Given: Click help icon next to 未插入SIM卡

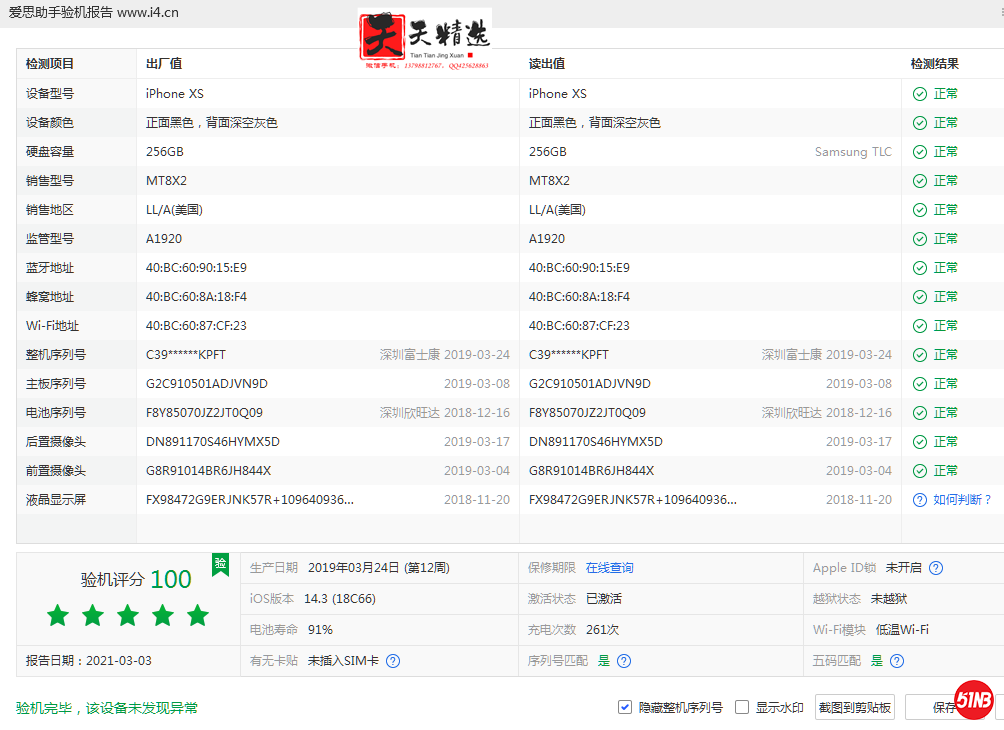Looking at the screenshot, I should click(393, 661).
